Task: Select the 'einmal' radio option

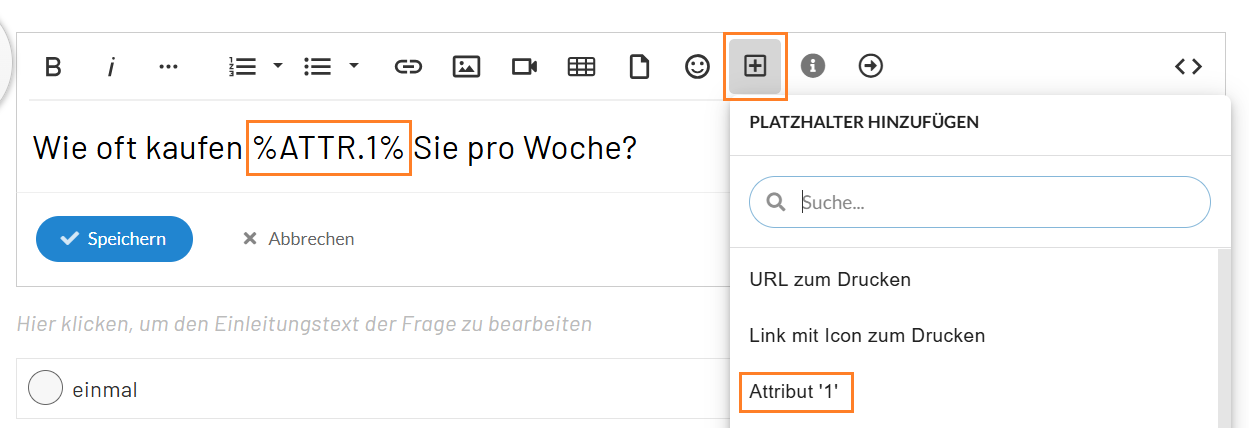Action: coord(46,389)
